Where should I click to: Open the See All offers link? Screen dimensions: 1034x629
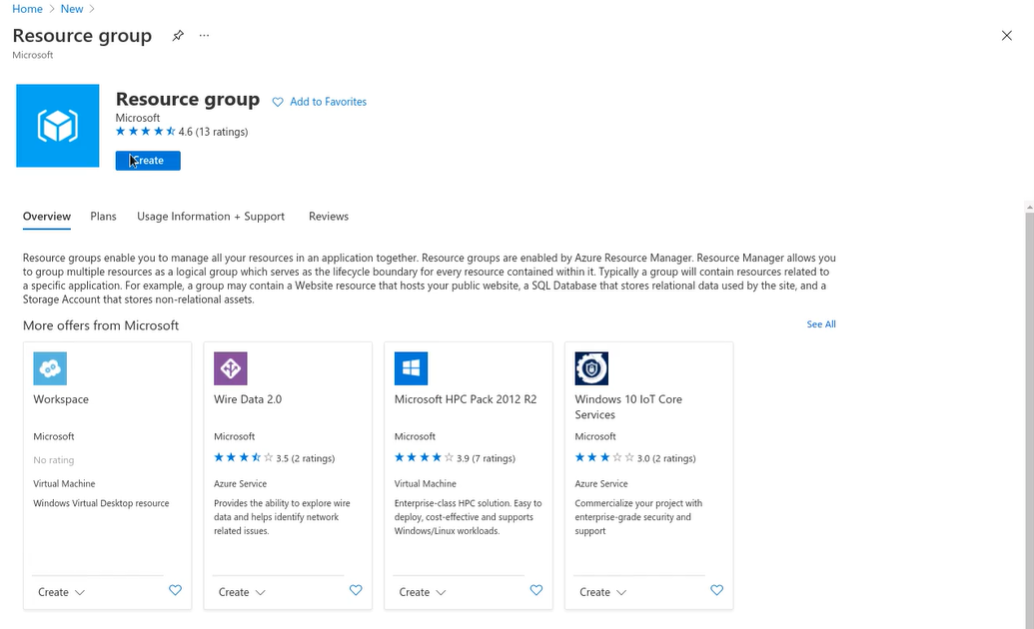point(821,324)
